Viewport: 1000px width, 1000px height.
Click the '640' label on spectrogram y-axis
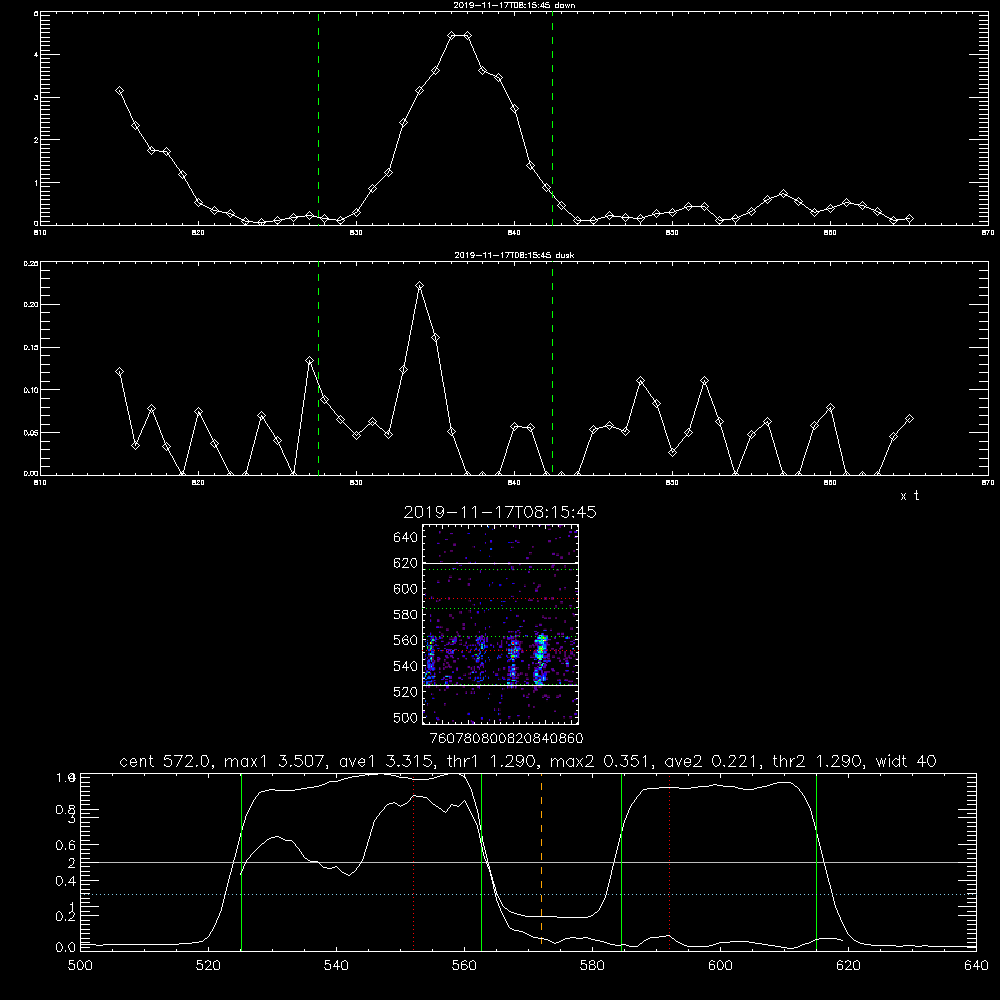(x=406, y=538)
